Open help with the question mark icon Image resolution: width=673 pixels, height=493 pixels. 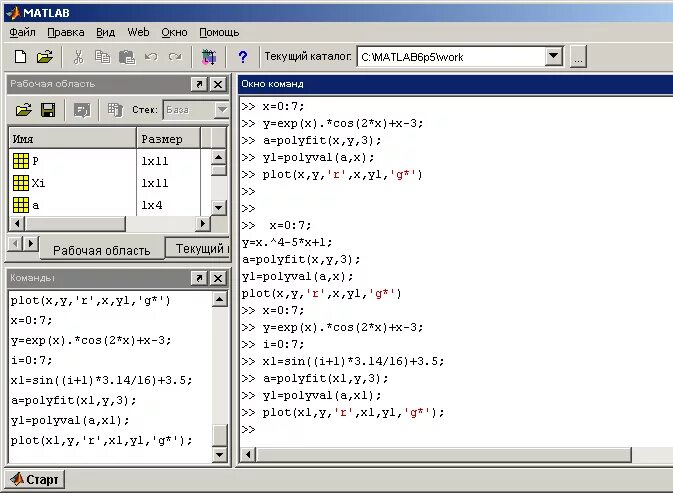[x=243, y=56]
